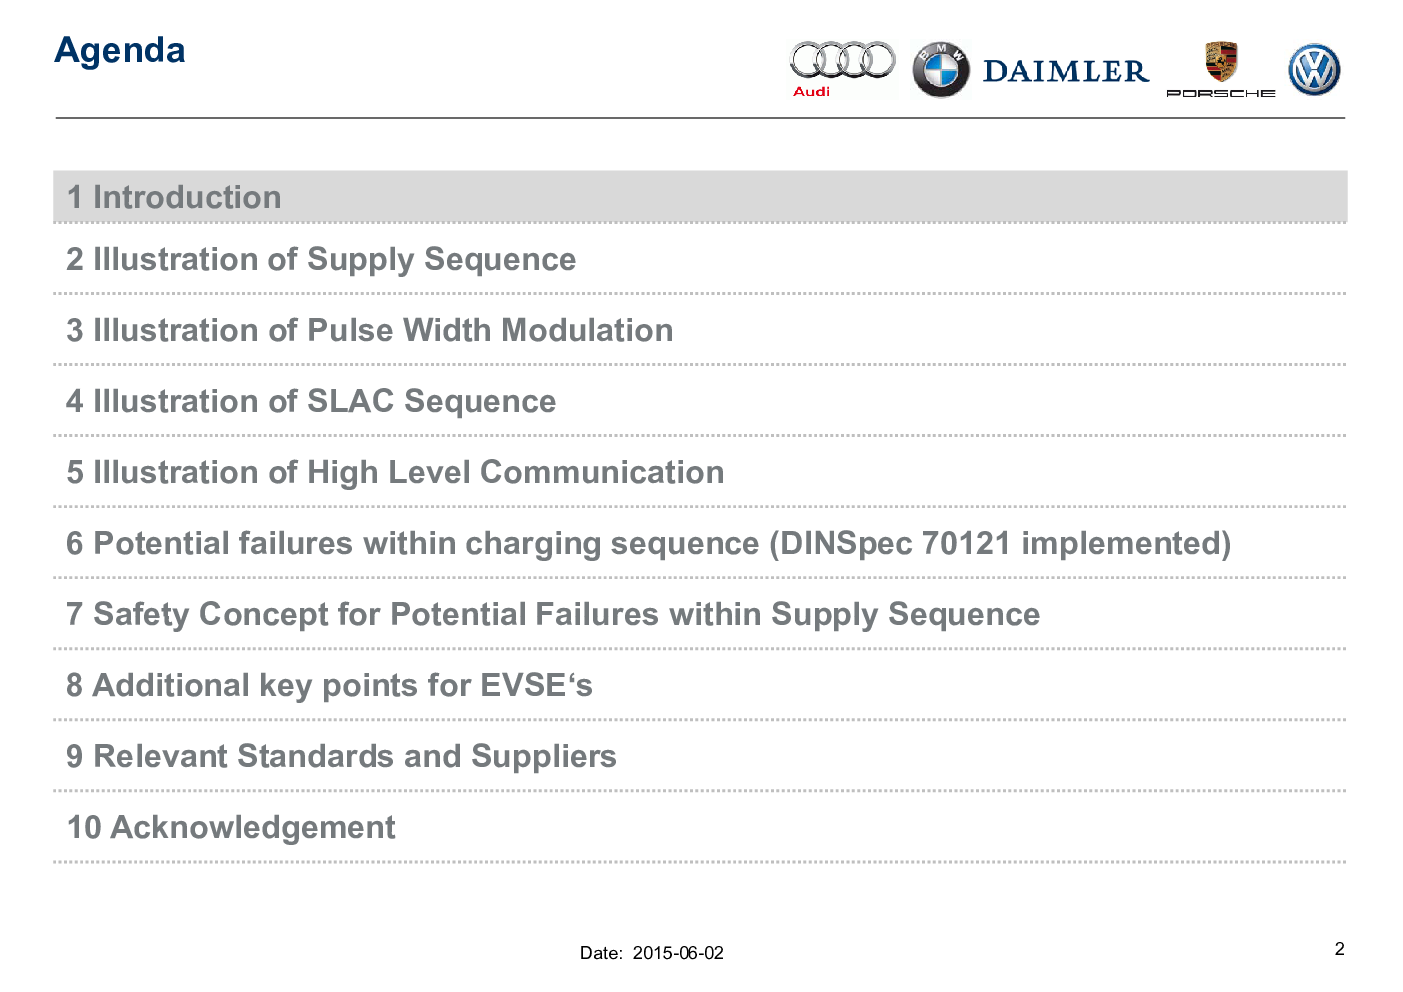Click the 'Audi' text under the rings
Viewport: 1403px width, 992px height.
tap(811, 91)
